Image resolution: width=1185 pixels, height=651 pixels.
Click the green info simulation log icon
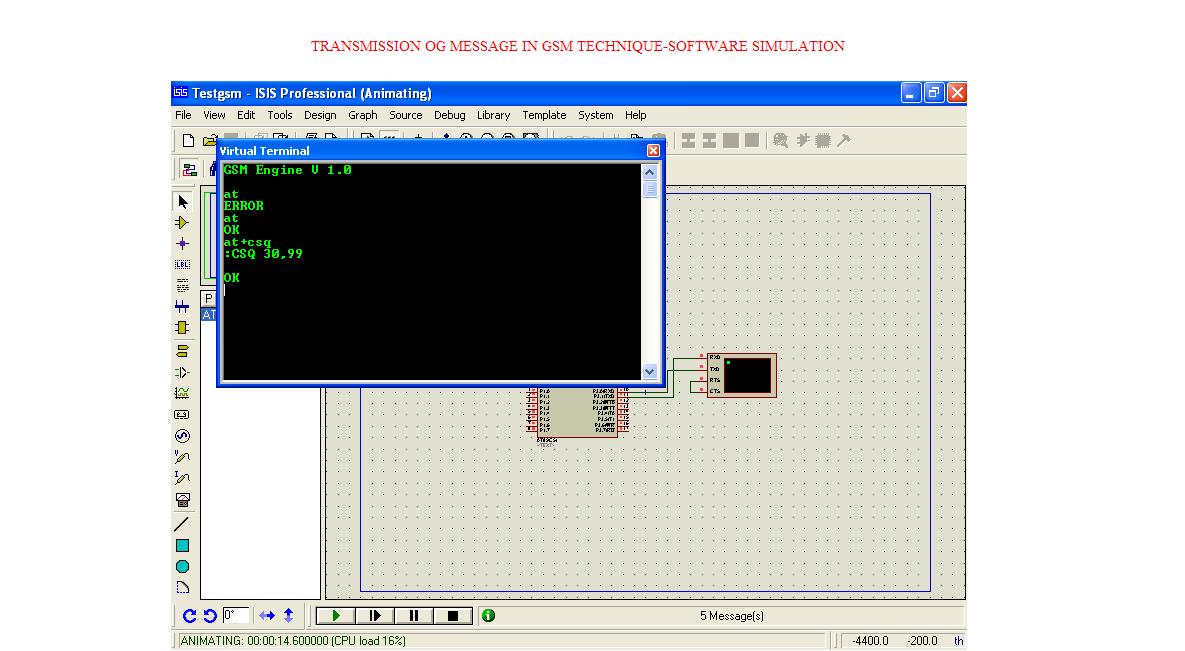[x=488, y=615]
